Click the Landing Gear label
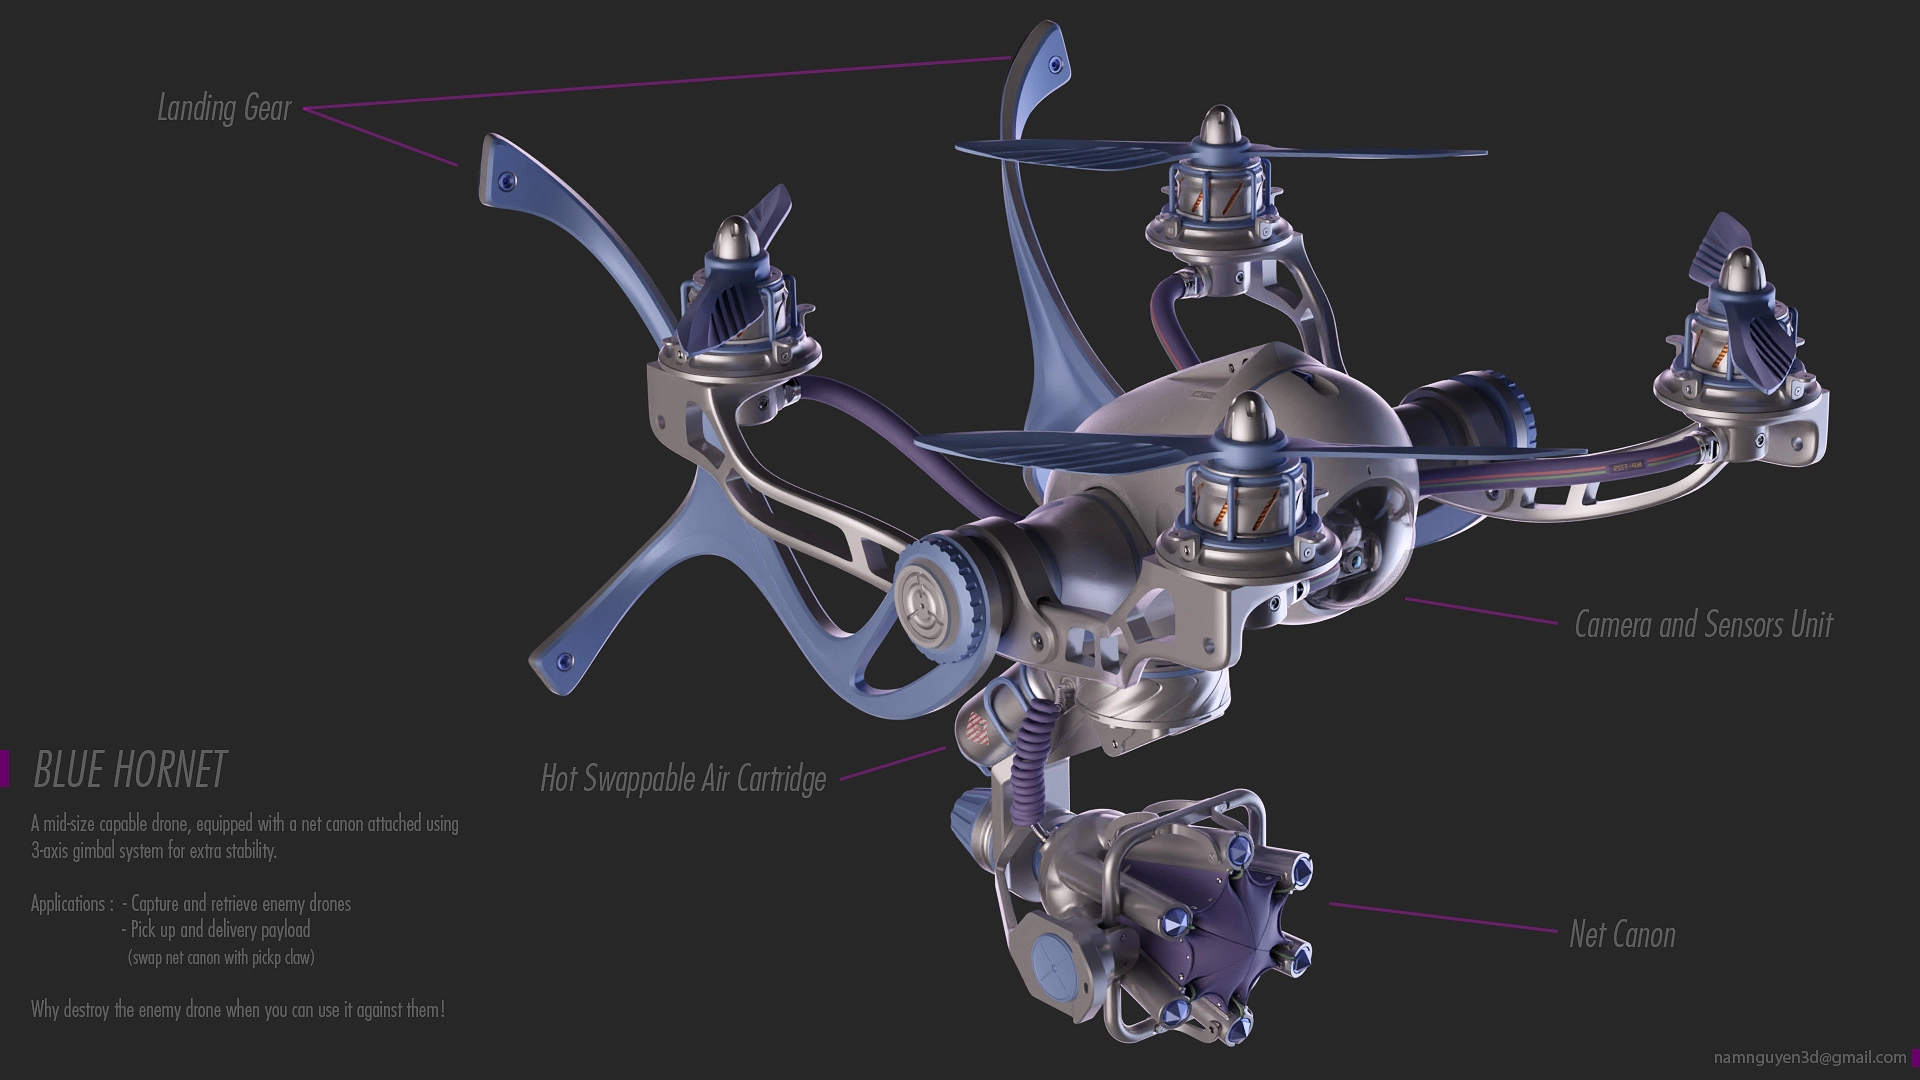Image resolution: width=1920 pixels, height=1080 pixels. [224, 108]
